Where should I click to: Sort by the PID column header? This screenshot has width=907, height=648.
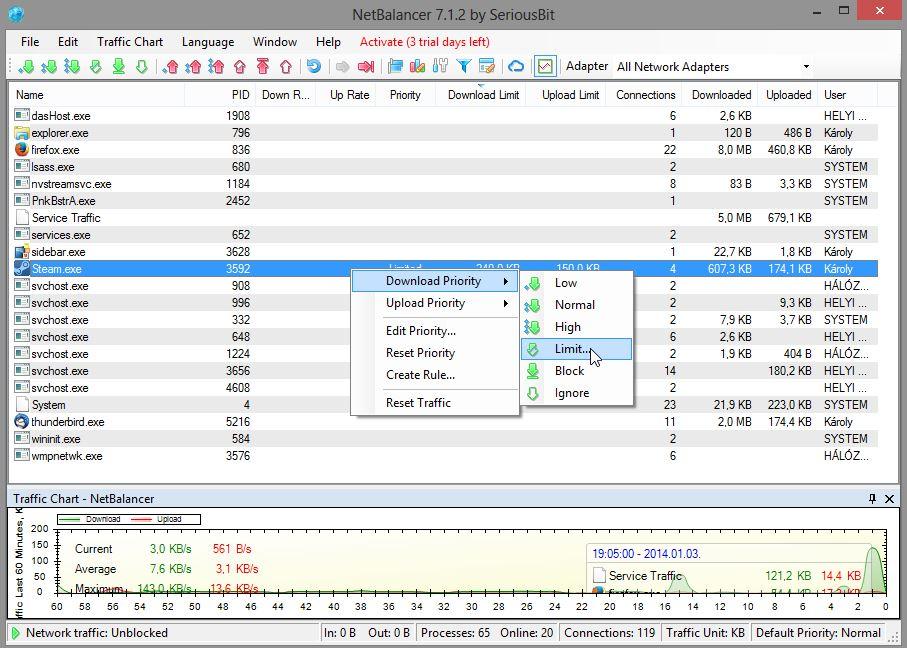[220, 95]
